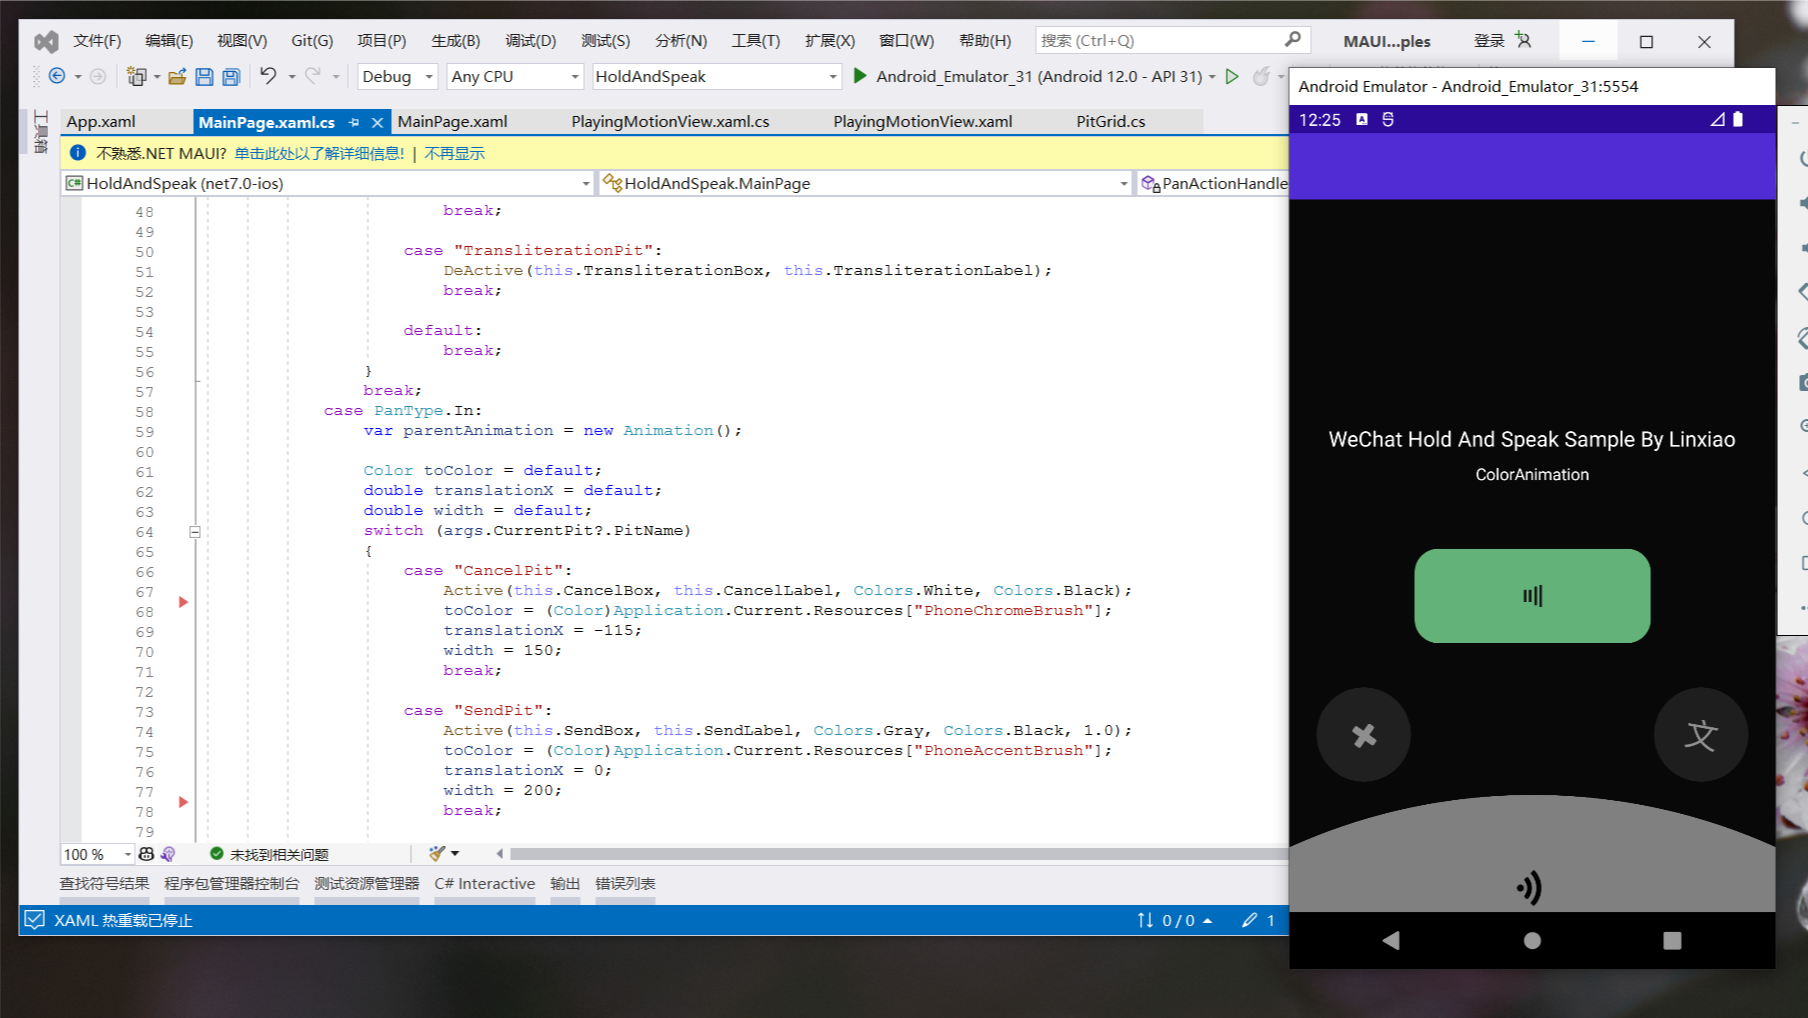Tap the green voice wave button in the emulator
This screenshot has width=1808, height=1018.
[1532, 596]
